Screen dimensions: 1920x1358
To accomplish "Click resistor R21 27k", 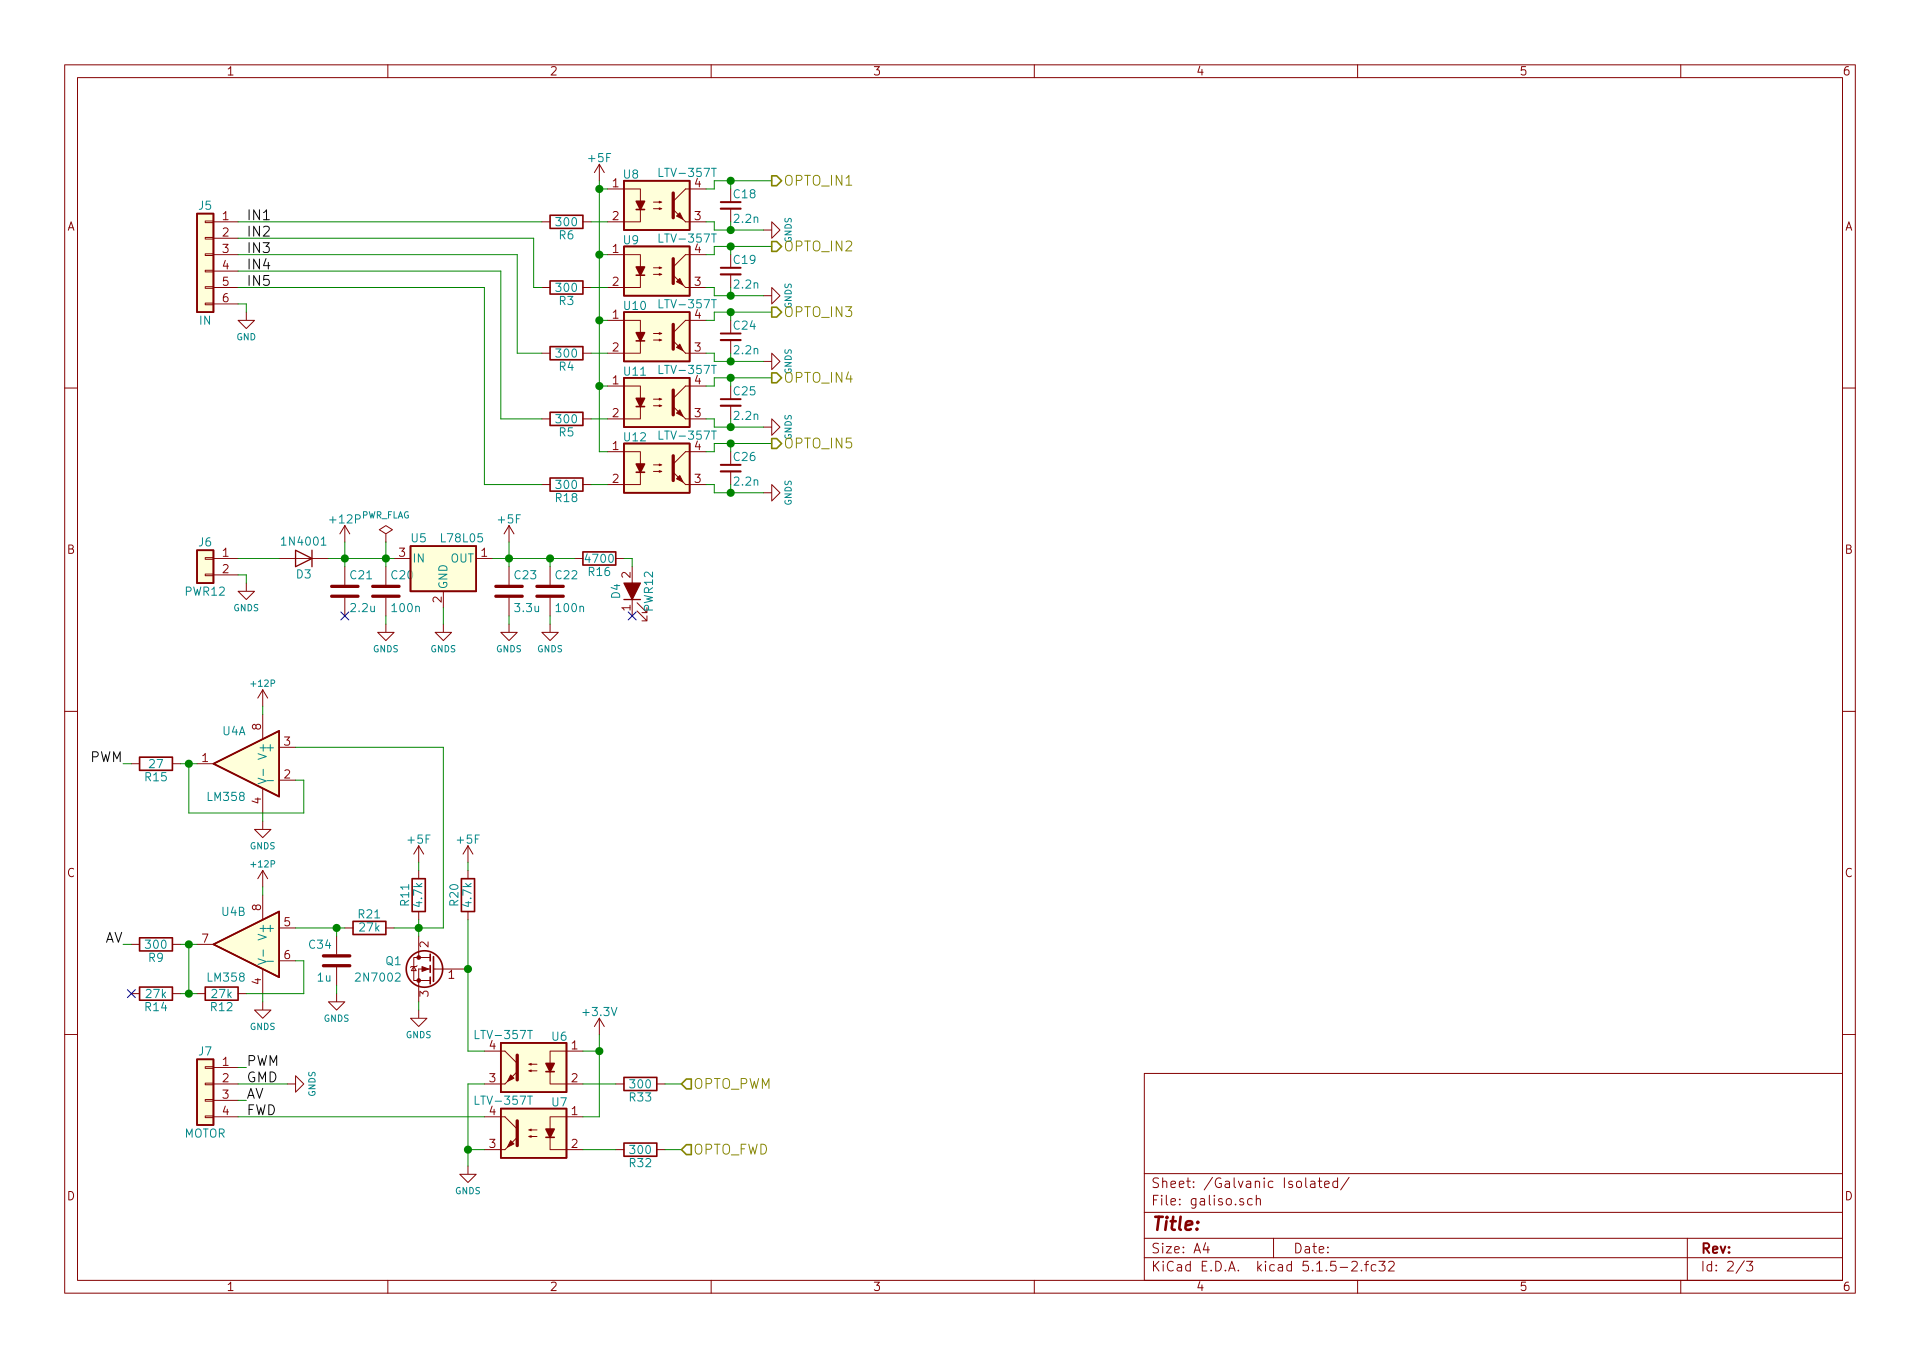I will click(369, 928).
